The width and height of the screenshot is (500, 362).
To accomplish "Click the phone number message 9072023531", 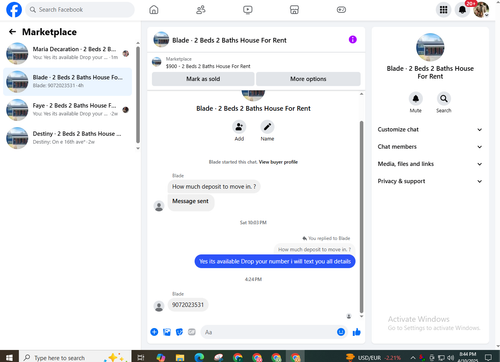I will coord(188,305).
